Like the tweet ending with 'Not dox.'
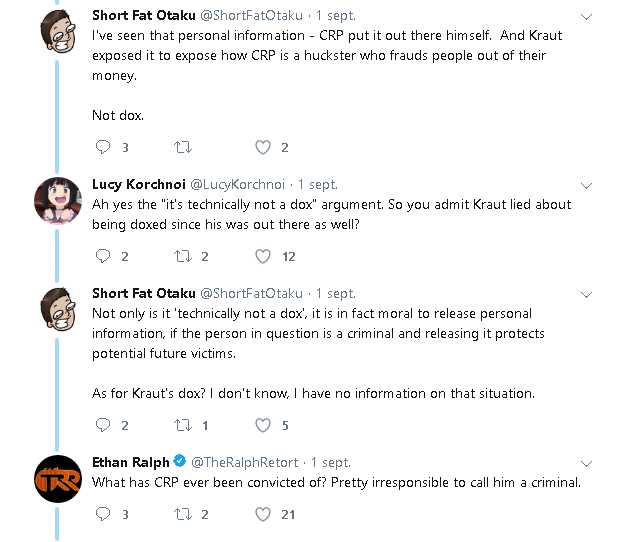 pos(263,147)
